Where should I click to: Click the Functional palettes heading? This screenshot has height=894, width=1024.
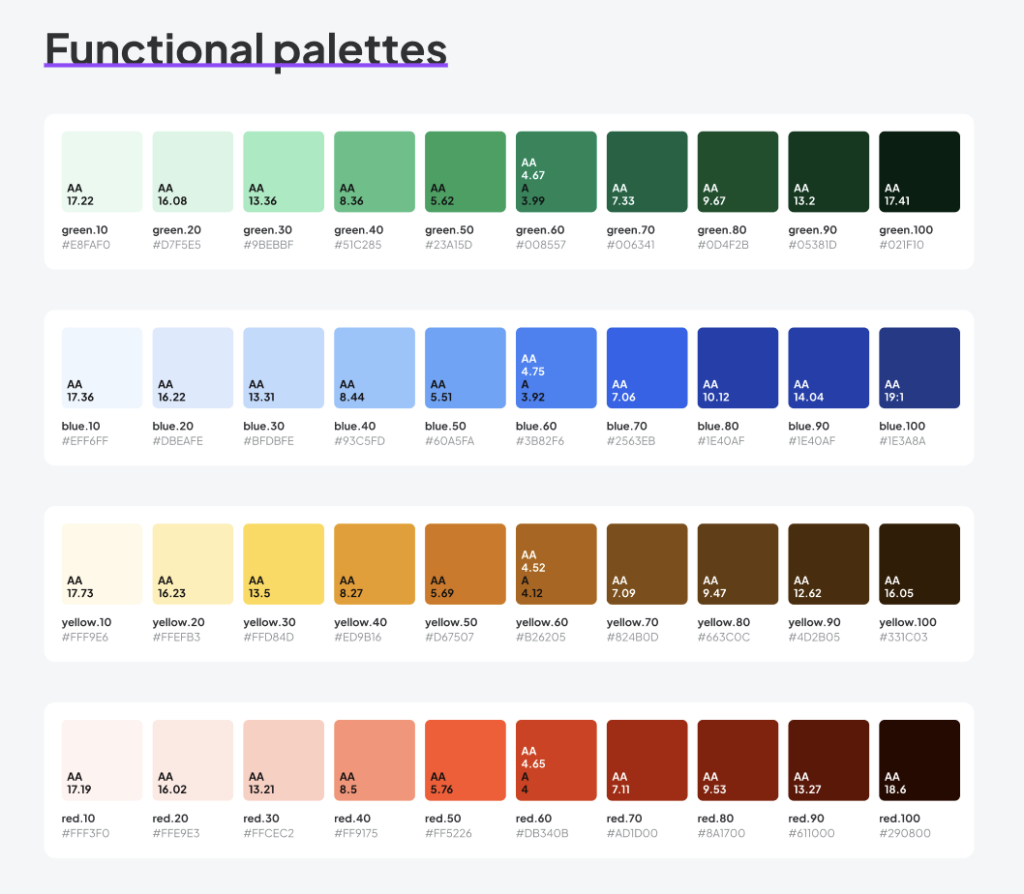[246, 49]
